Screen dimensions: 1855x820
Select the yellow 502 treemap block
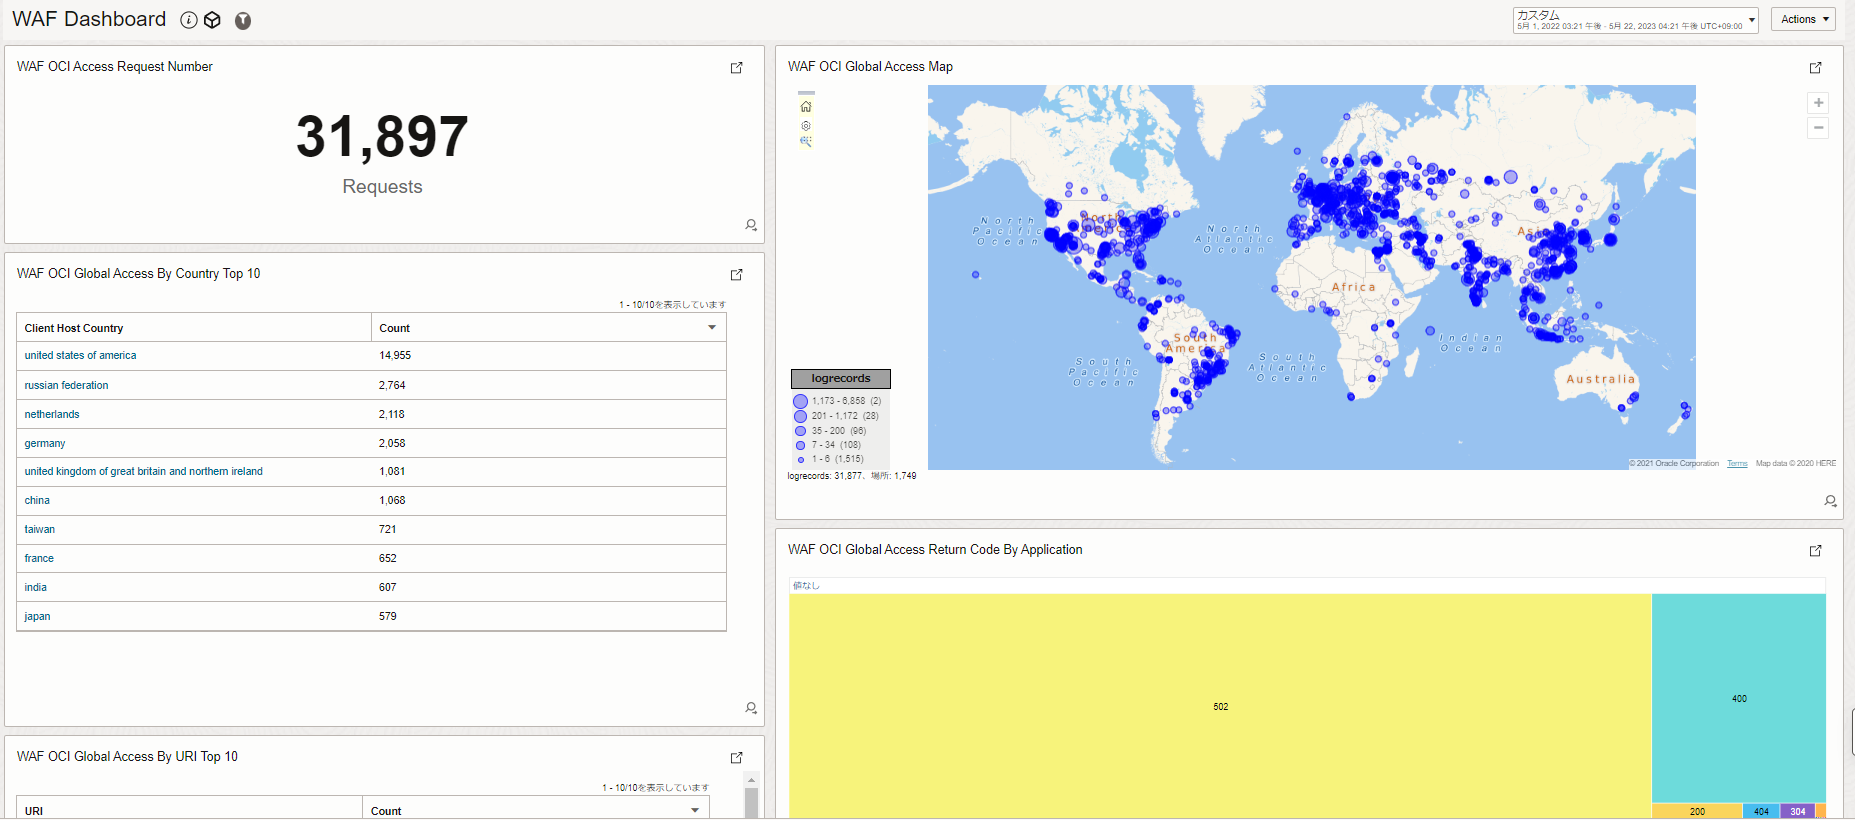(x=1220, y=706)
